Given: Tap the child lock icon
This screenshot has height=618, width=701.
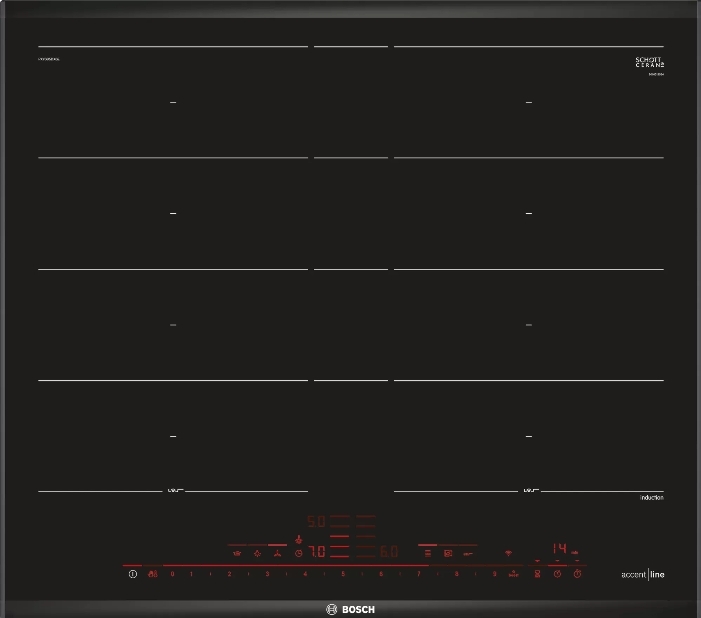Looking at the screenshot, I should click(x=152, y=574).
